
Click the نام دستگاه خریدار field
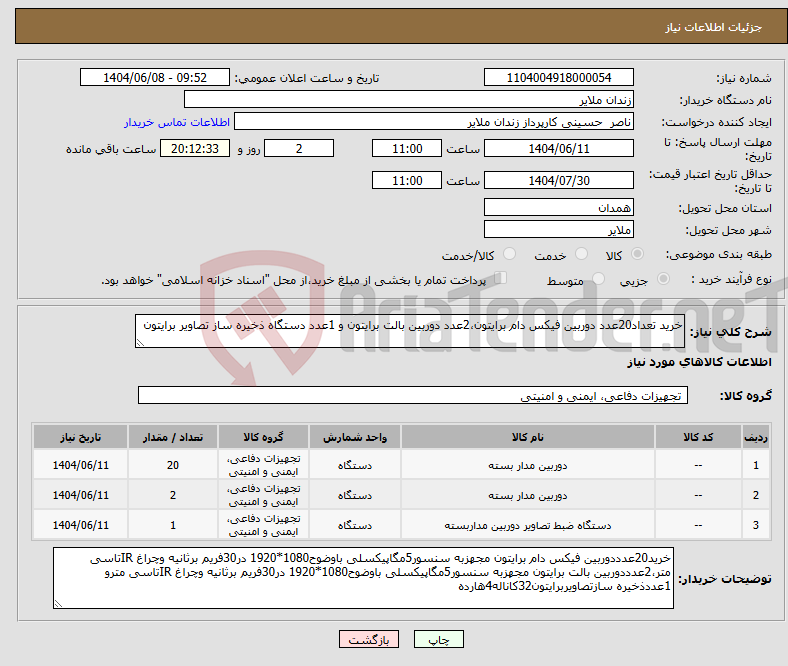(x=409, y=100)
